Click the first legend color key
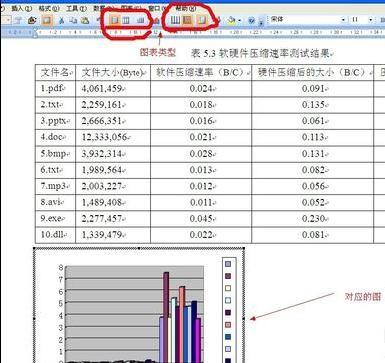Viewport: 385px width, 363px height. point(228,264)
